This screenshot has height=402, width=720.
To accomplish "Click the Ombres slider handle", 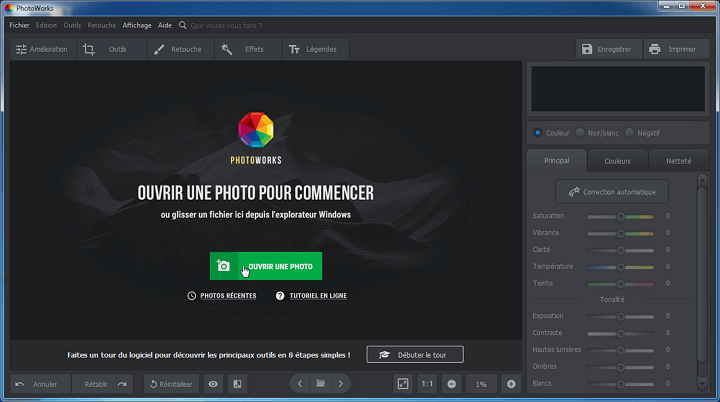I will (620, 367).
